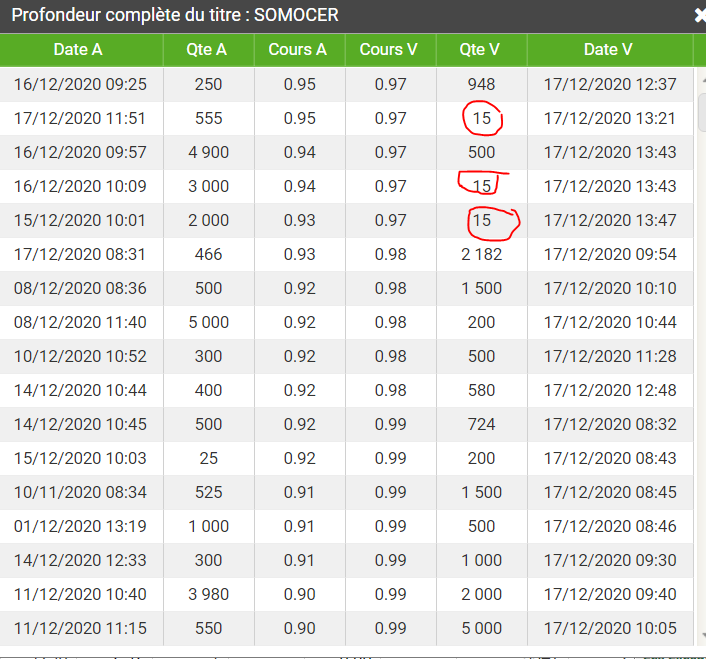Sort by Cours A column header
The height and width of the screenshot is (659, 706).
tap(297, 50)
